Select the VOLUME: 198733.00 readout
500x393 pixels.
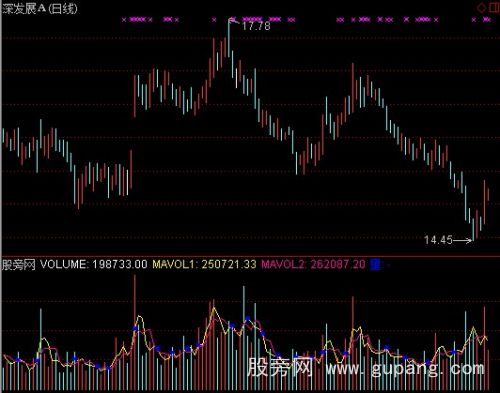[x=94, y=265]
